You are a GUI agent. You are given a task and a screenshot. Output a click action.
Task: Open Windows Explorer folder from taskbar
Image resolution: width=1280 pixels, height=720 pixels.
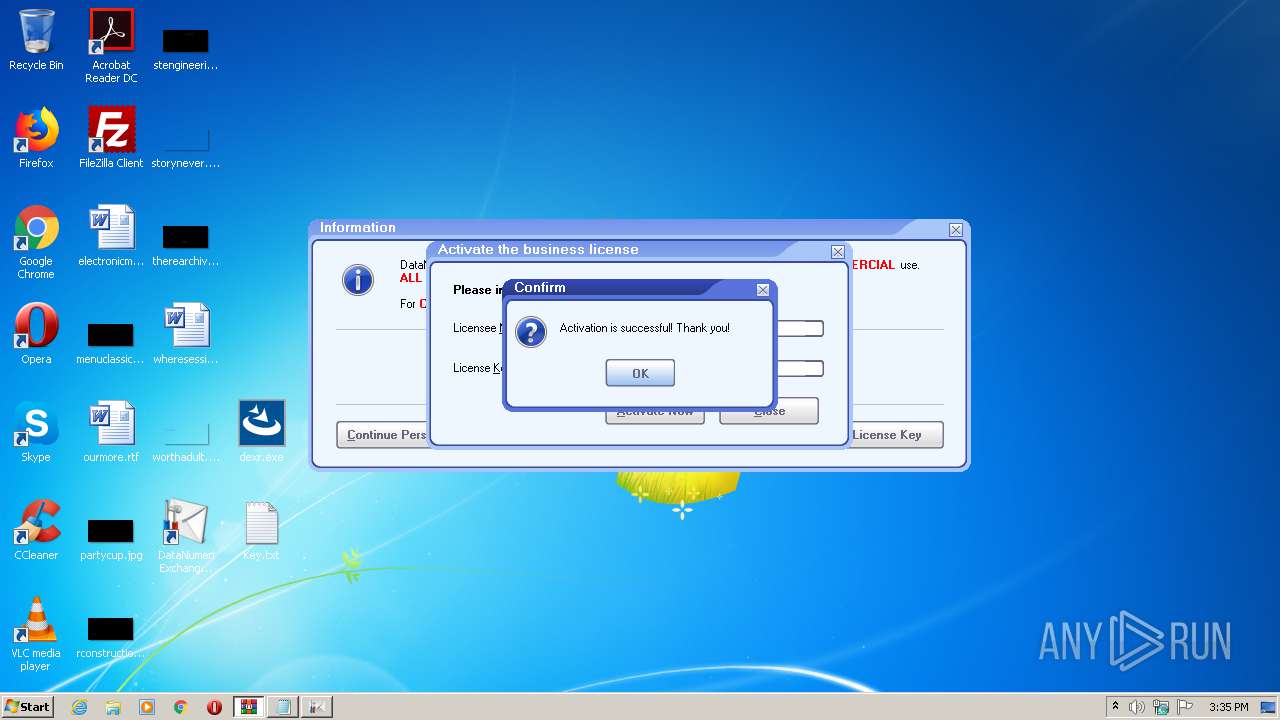coord(113,707)
